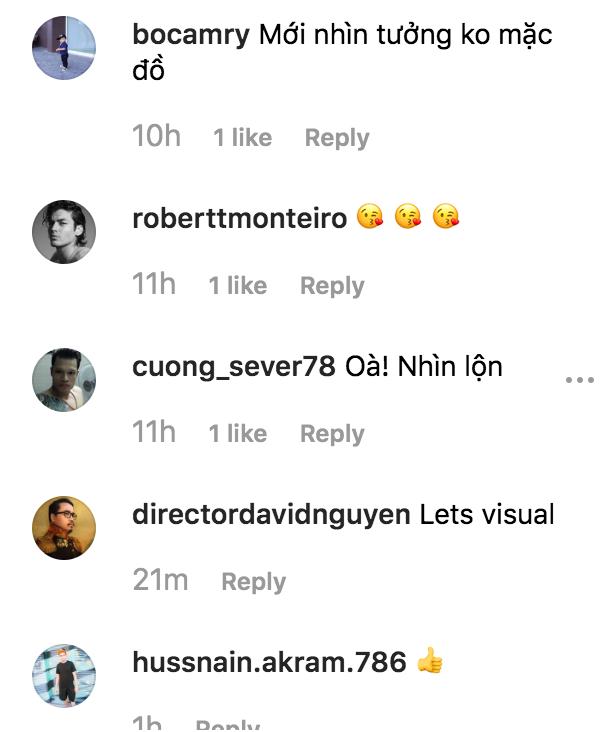Reply to cuong_sever78's comment

point(332,434)
